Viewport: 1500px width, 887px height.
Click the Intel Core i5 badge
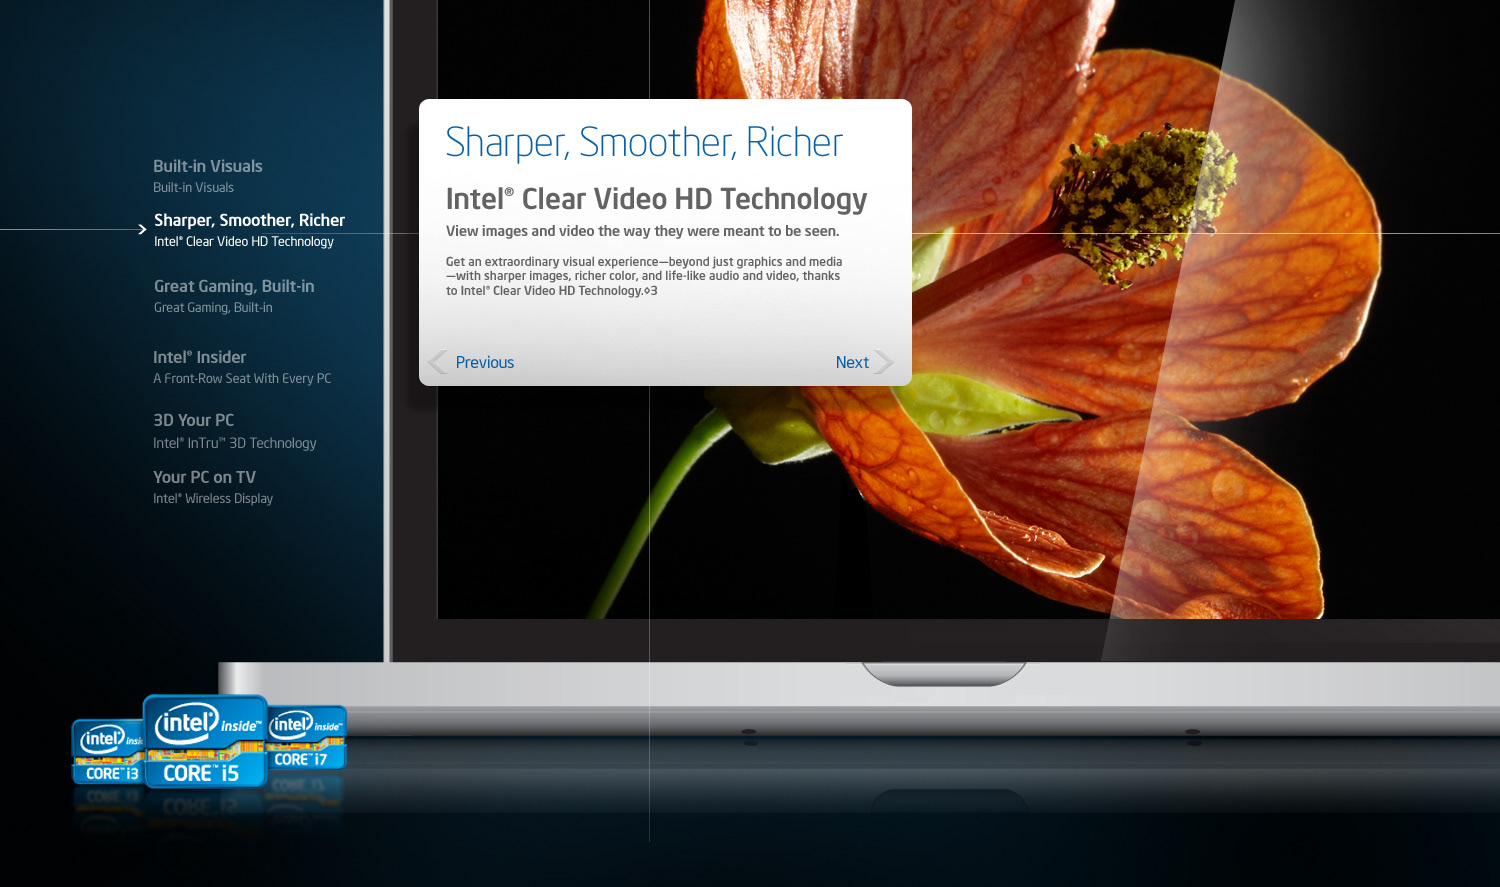click(x=205, y=742)
